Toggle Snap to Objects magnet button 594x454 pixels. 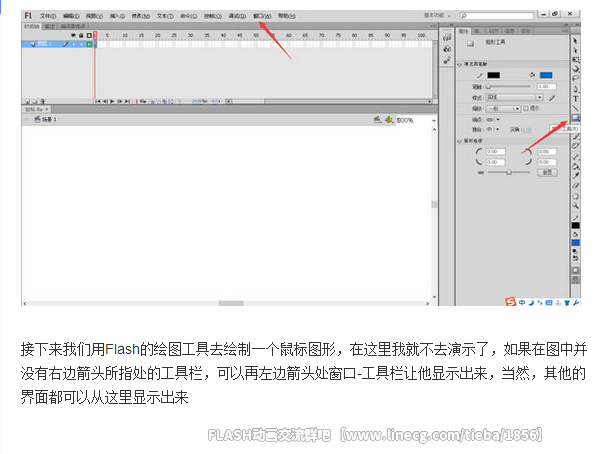pyautogui.click(x=575, y=280)
